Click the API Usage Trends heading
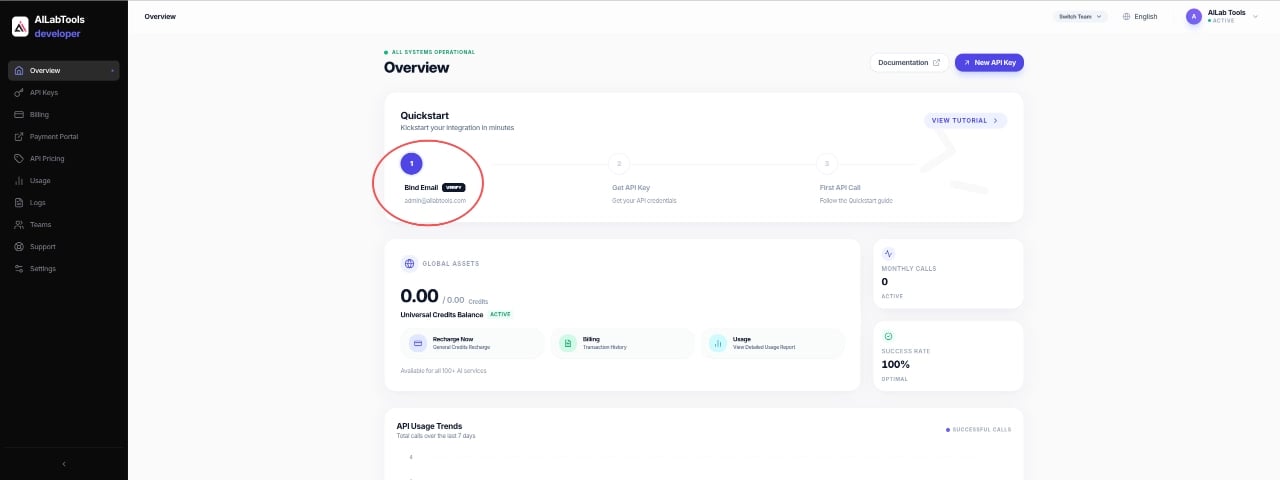 tap(429, 426)
